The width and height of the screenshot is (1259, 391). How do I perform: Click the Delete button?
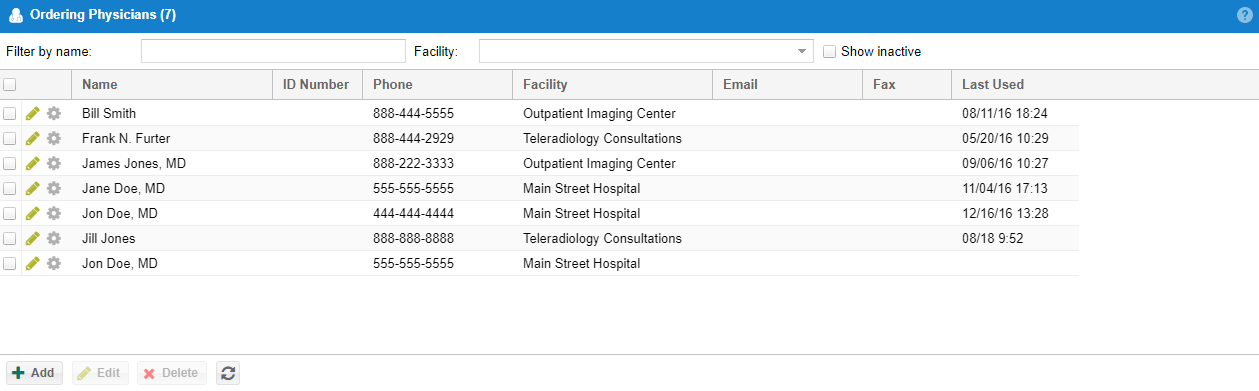pyautogui.click(x=171, y=373)
